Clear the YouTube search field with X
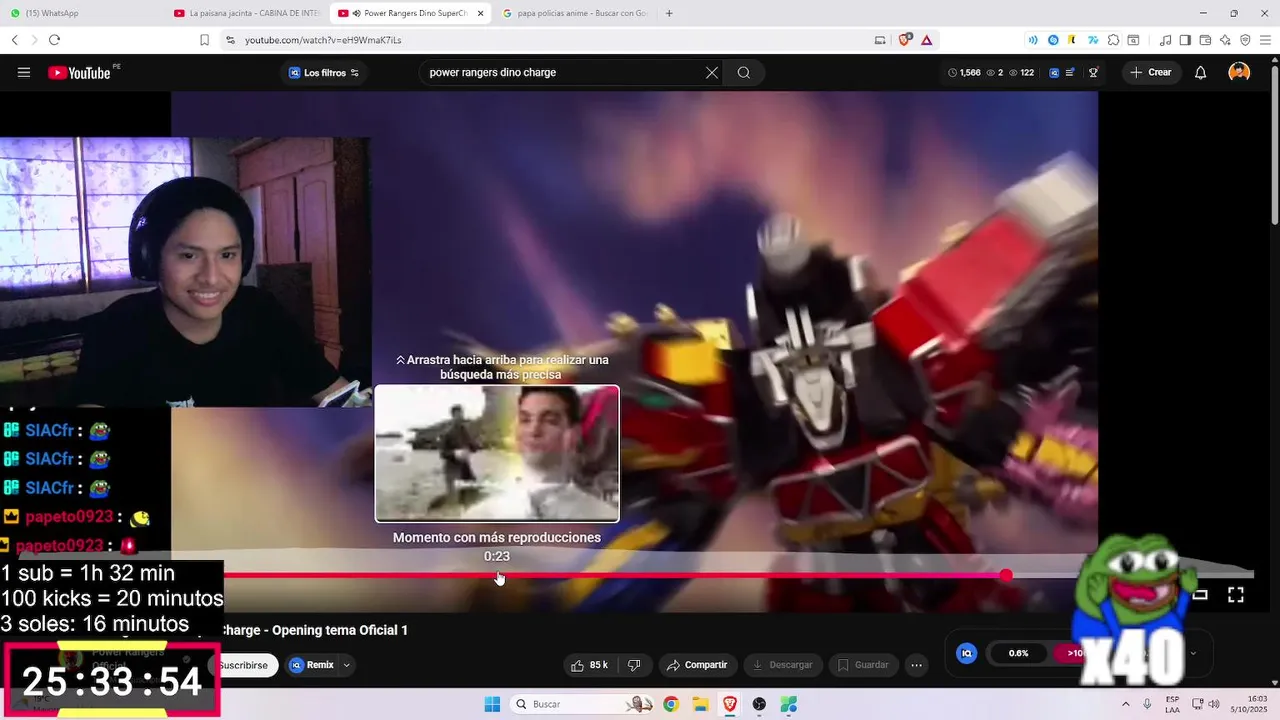The image size is (1280, 720). (x=712, y=72)
